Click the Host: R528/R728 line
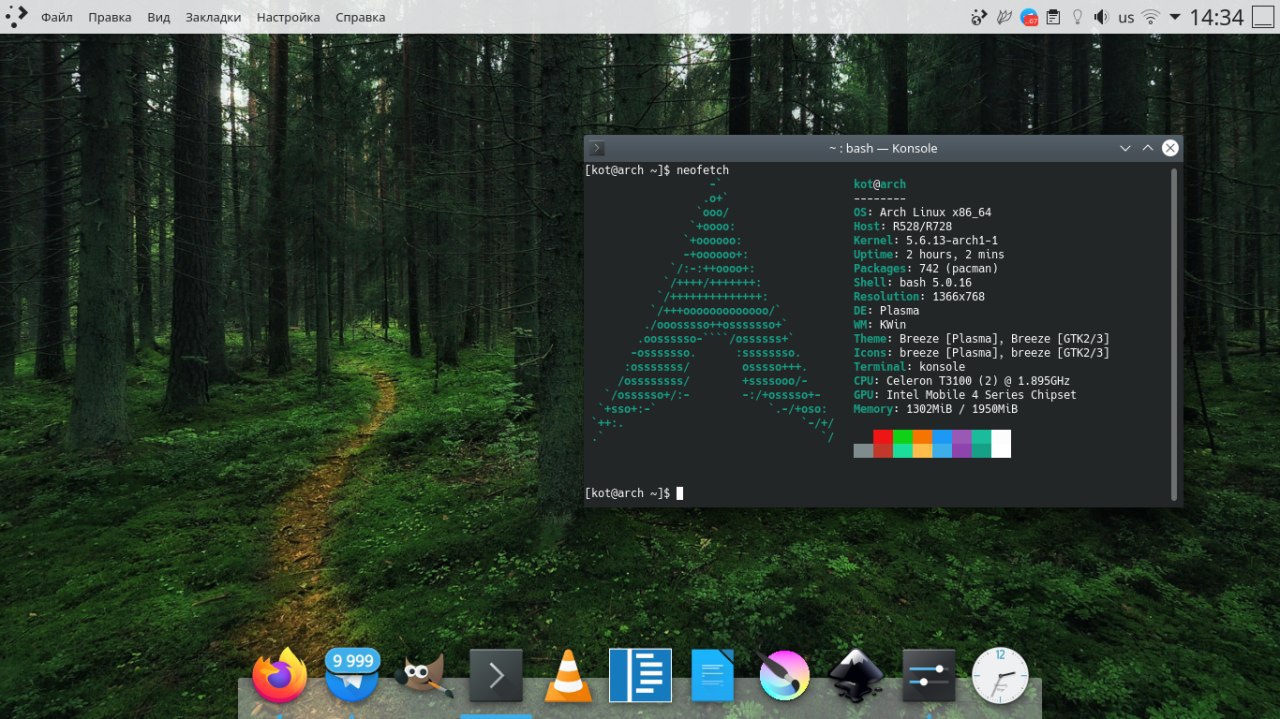 (902, 226)
